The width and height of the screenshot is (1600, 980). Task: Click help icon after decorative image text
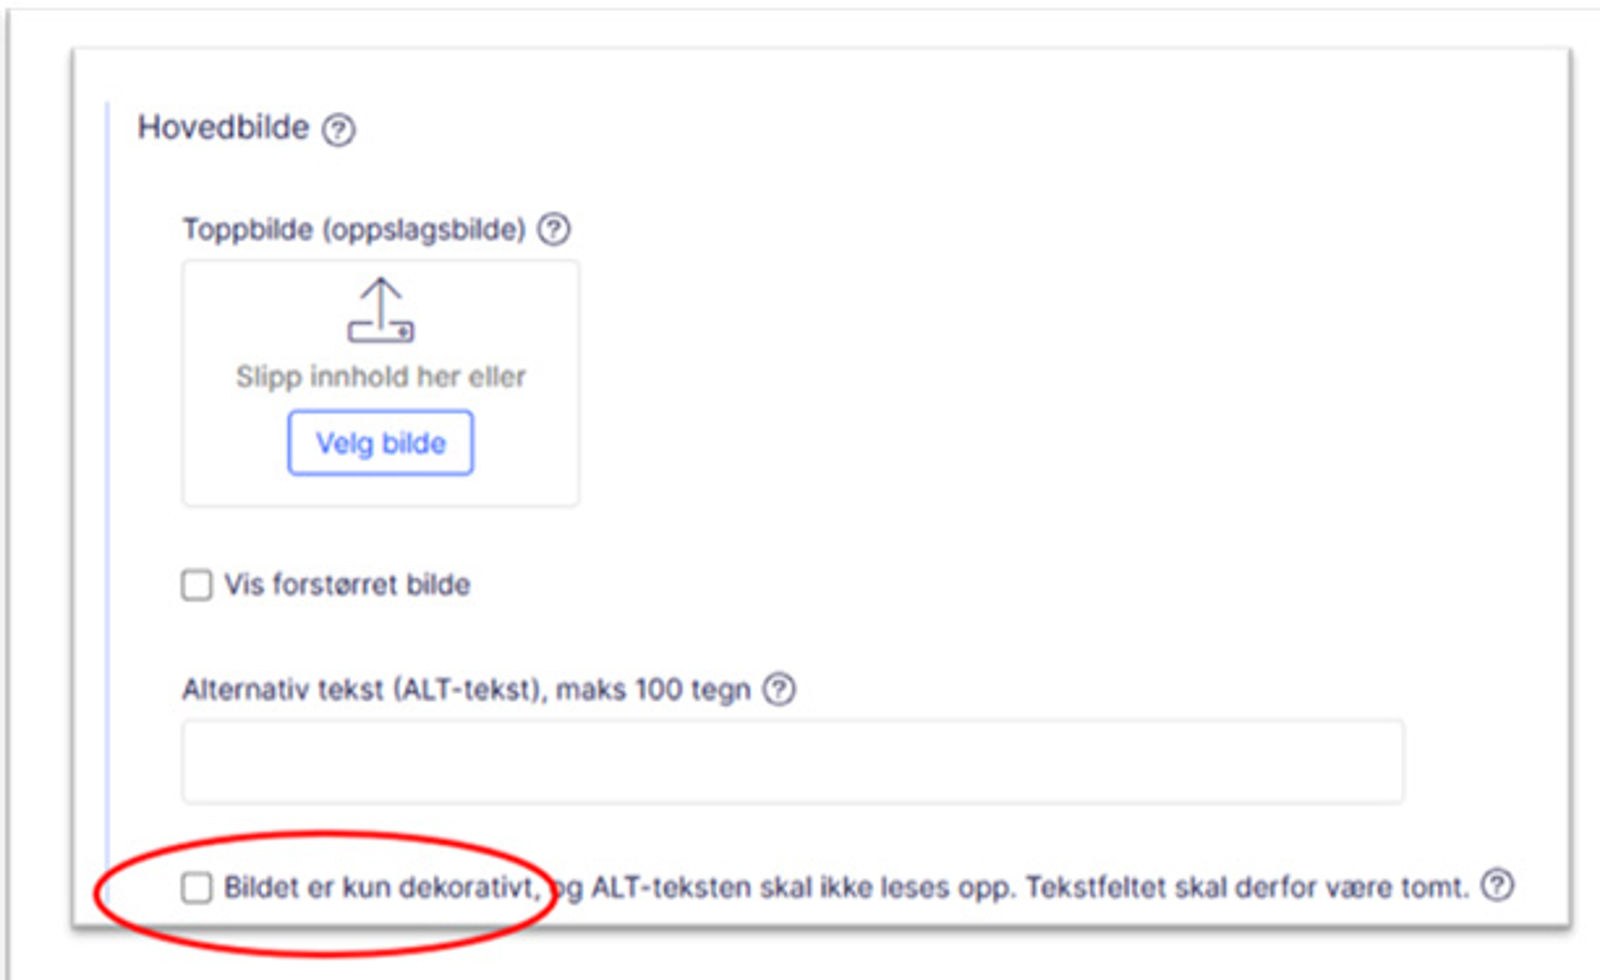1497,886
